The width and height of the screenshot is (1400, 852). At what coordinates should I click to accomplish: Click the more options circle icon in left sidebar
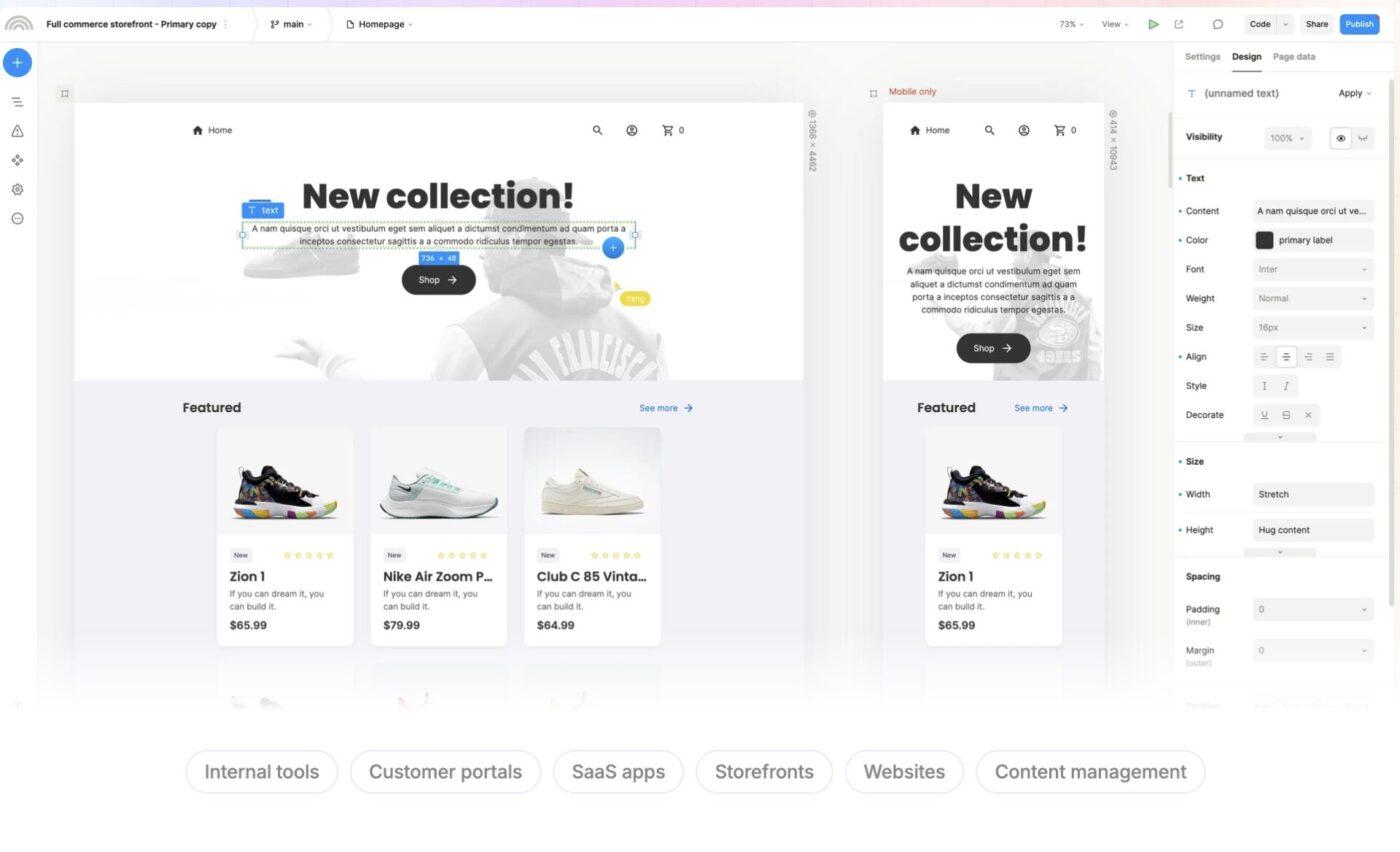pos(17,218)
